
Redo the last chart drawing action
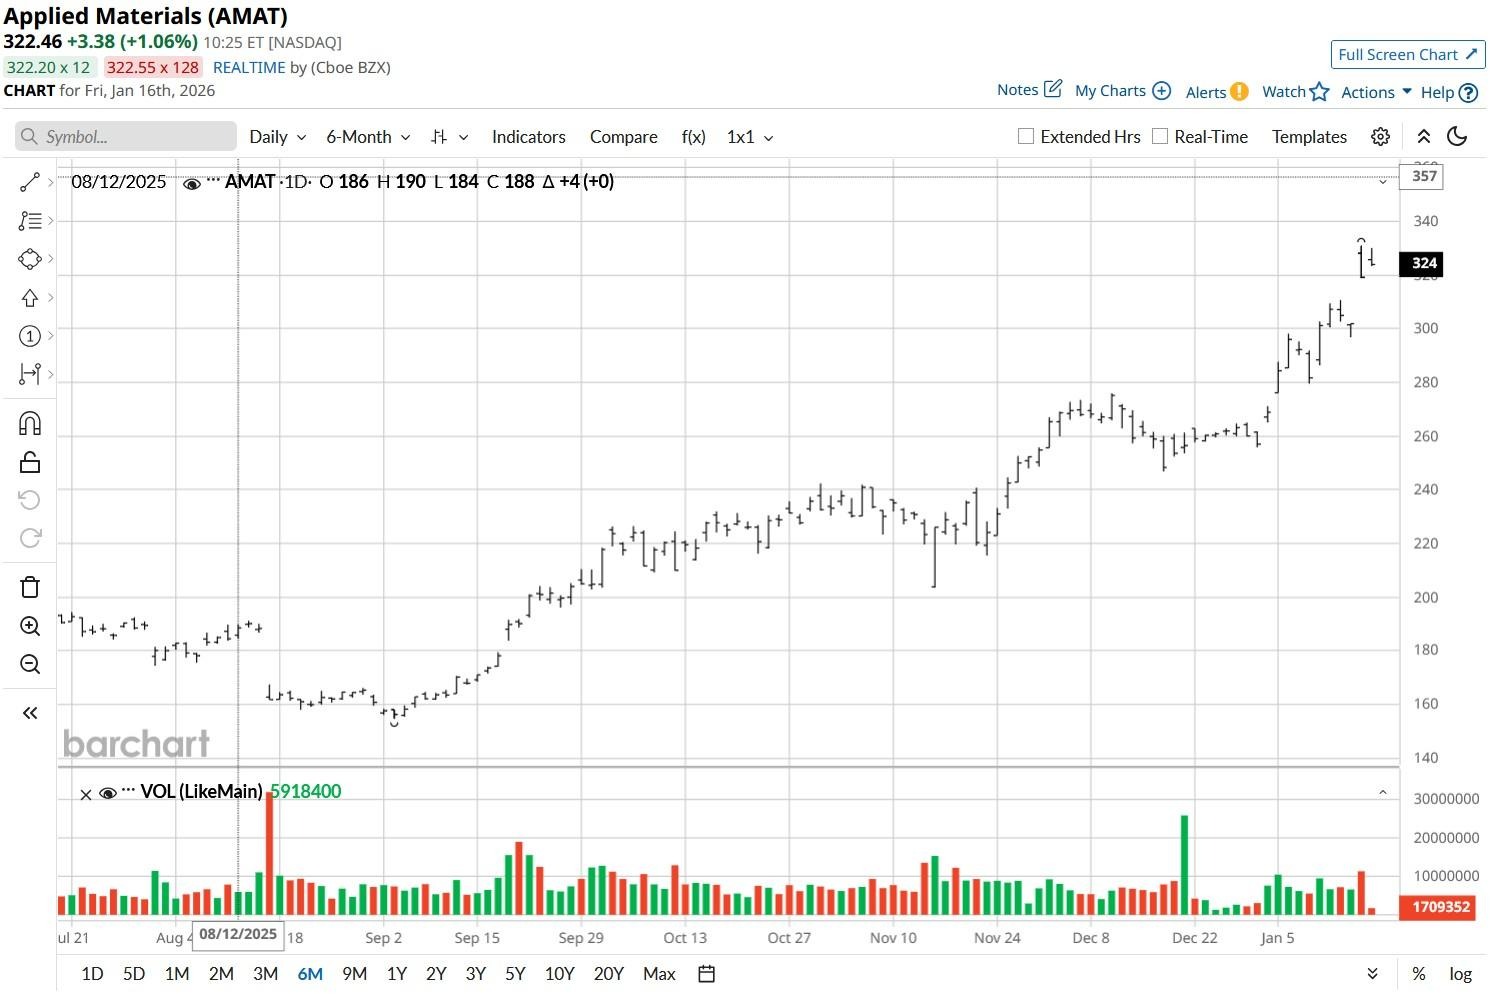point(30,538)
